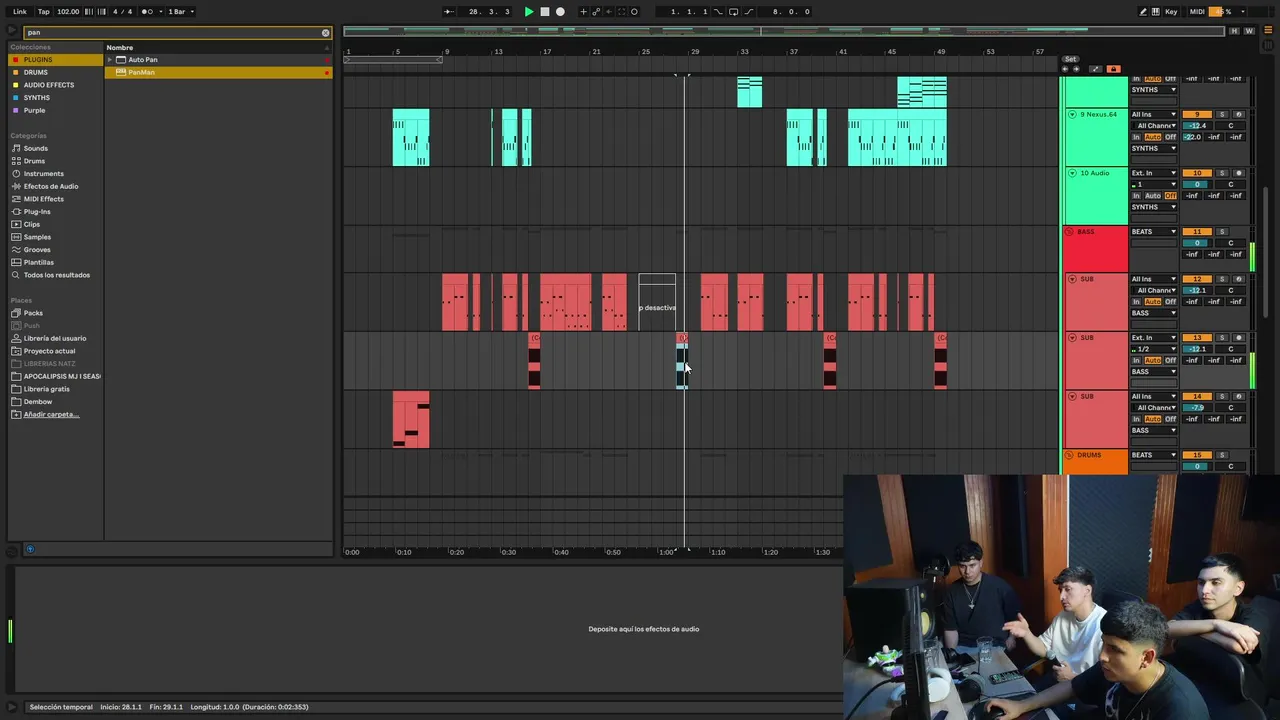This screenshot has height=720, width=1280.
Task: Open Key map mode
Action: click(1171, 12)
